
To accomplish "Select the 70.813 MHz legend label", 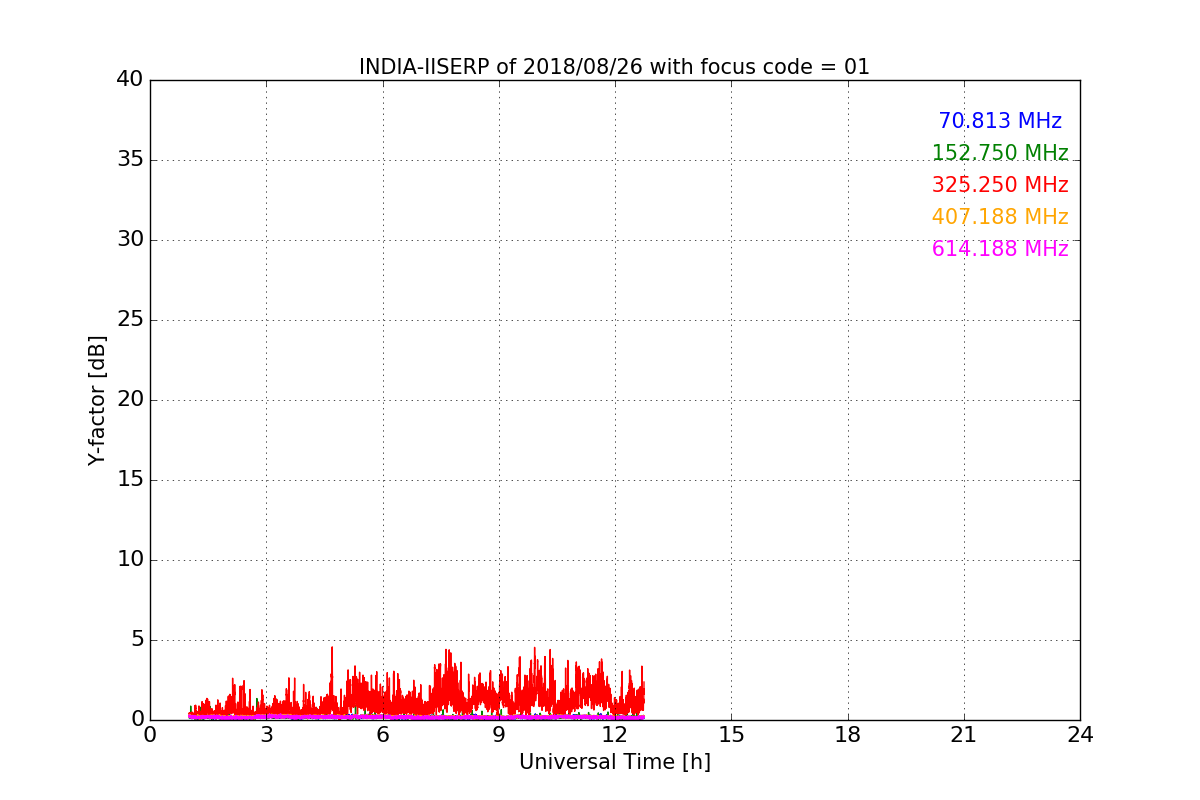I will pyautogui.click(x=1000, y=121).
